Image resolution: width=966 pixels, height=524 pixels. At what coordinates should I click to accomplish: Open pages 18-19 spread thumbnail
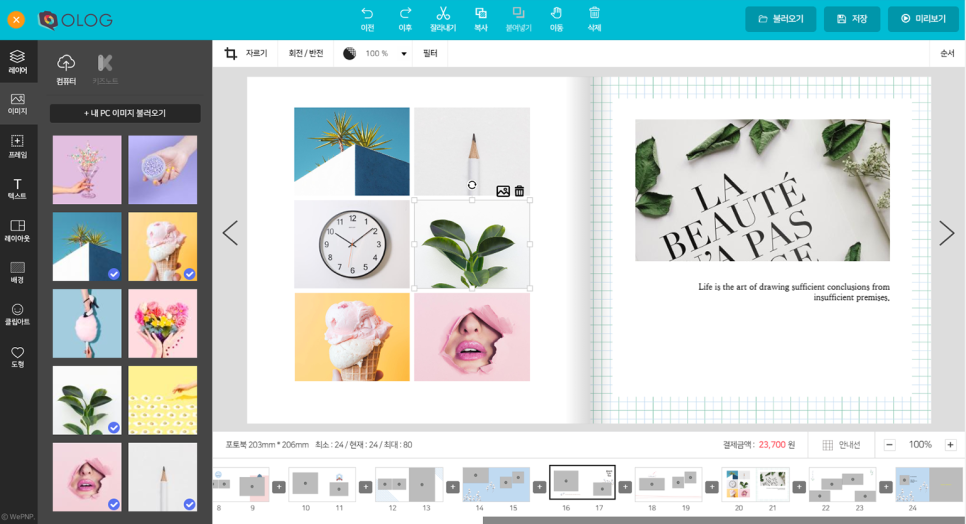click(668, 485)
